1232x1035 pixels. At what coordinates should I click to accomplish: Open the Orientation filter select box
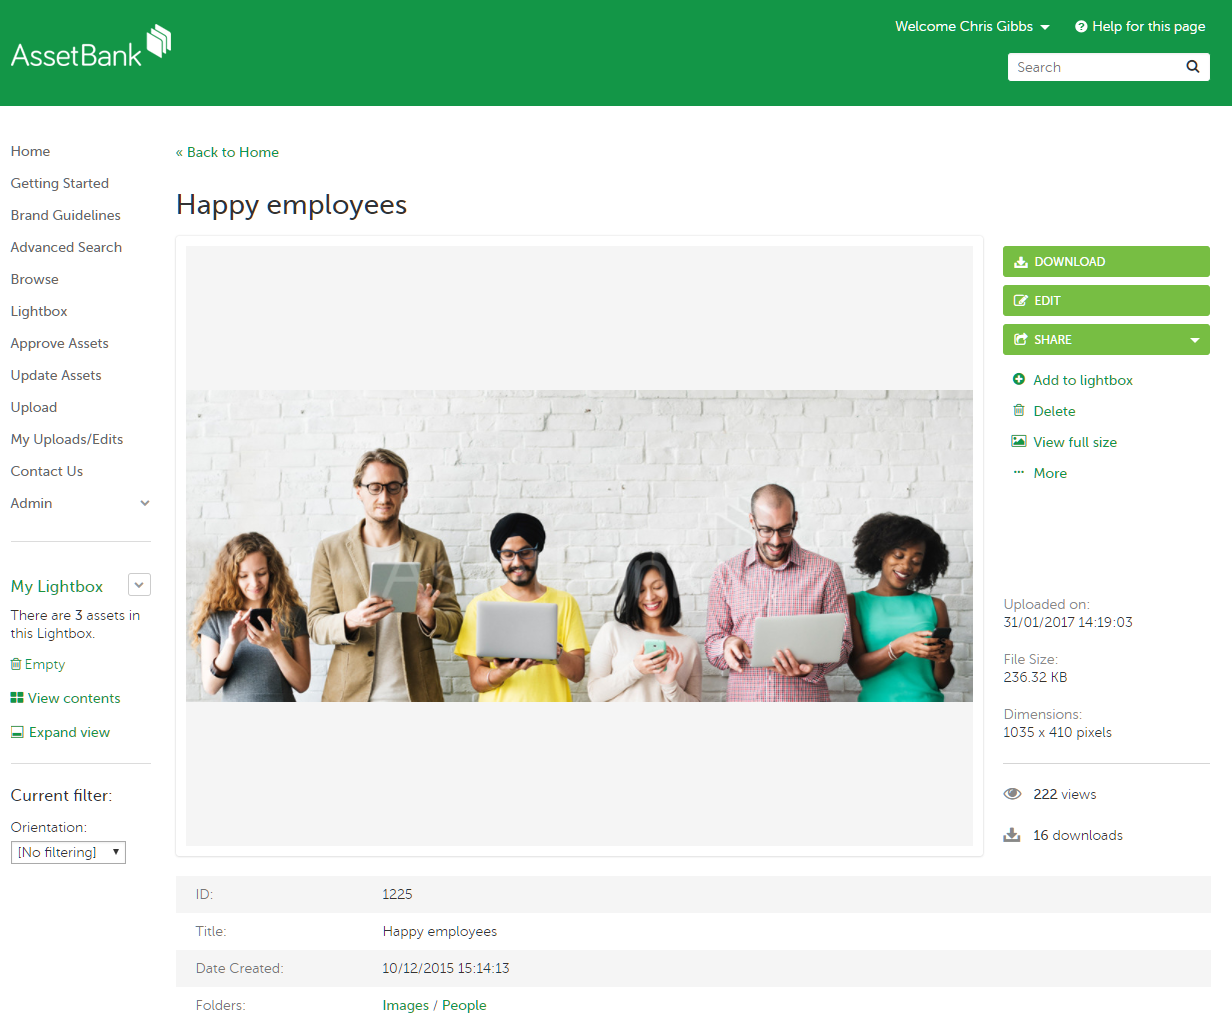pyautogui.click(x=68, y=852)
